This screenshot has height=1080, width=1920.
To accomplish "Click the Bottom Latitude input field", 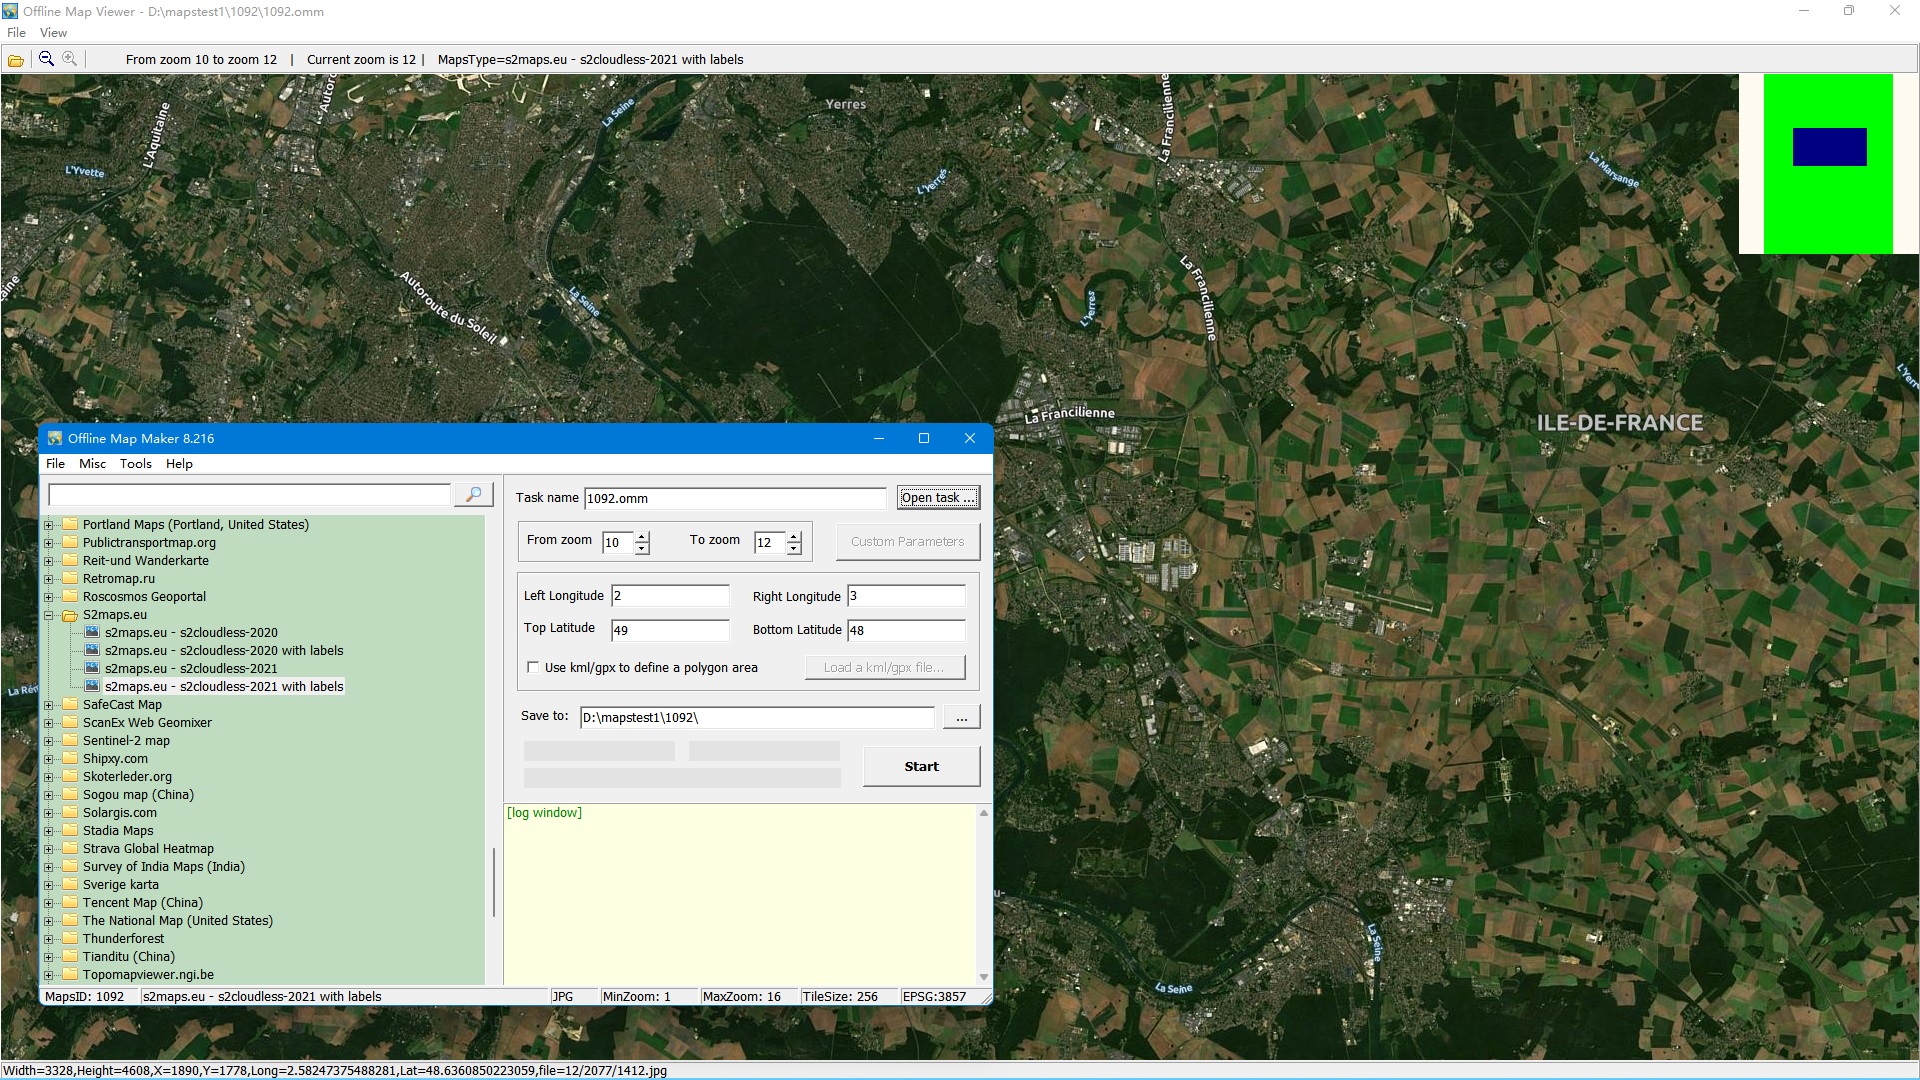I will coord(906,630).
